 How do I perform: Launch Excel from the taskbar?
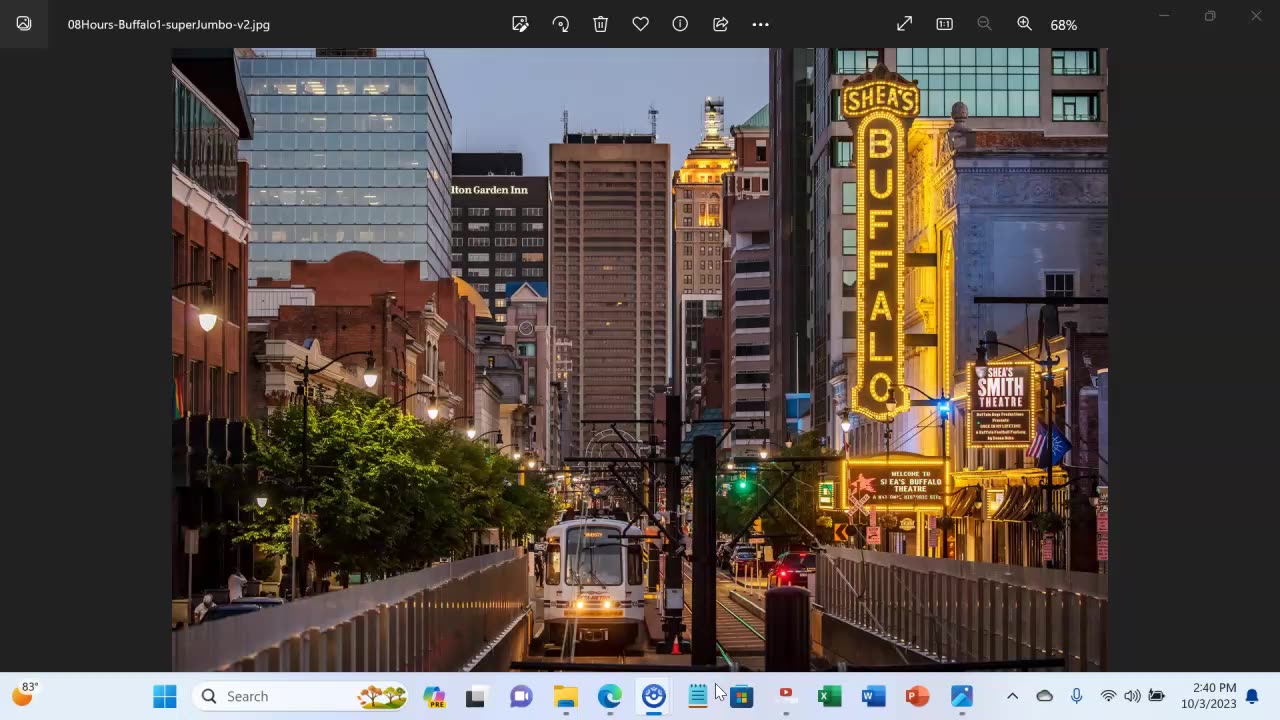click(830, 696)
